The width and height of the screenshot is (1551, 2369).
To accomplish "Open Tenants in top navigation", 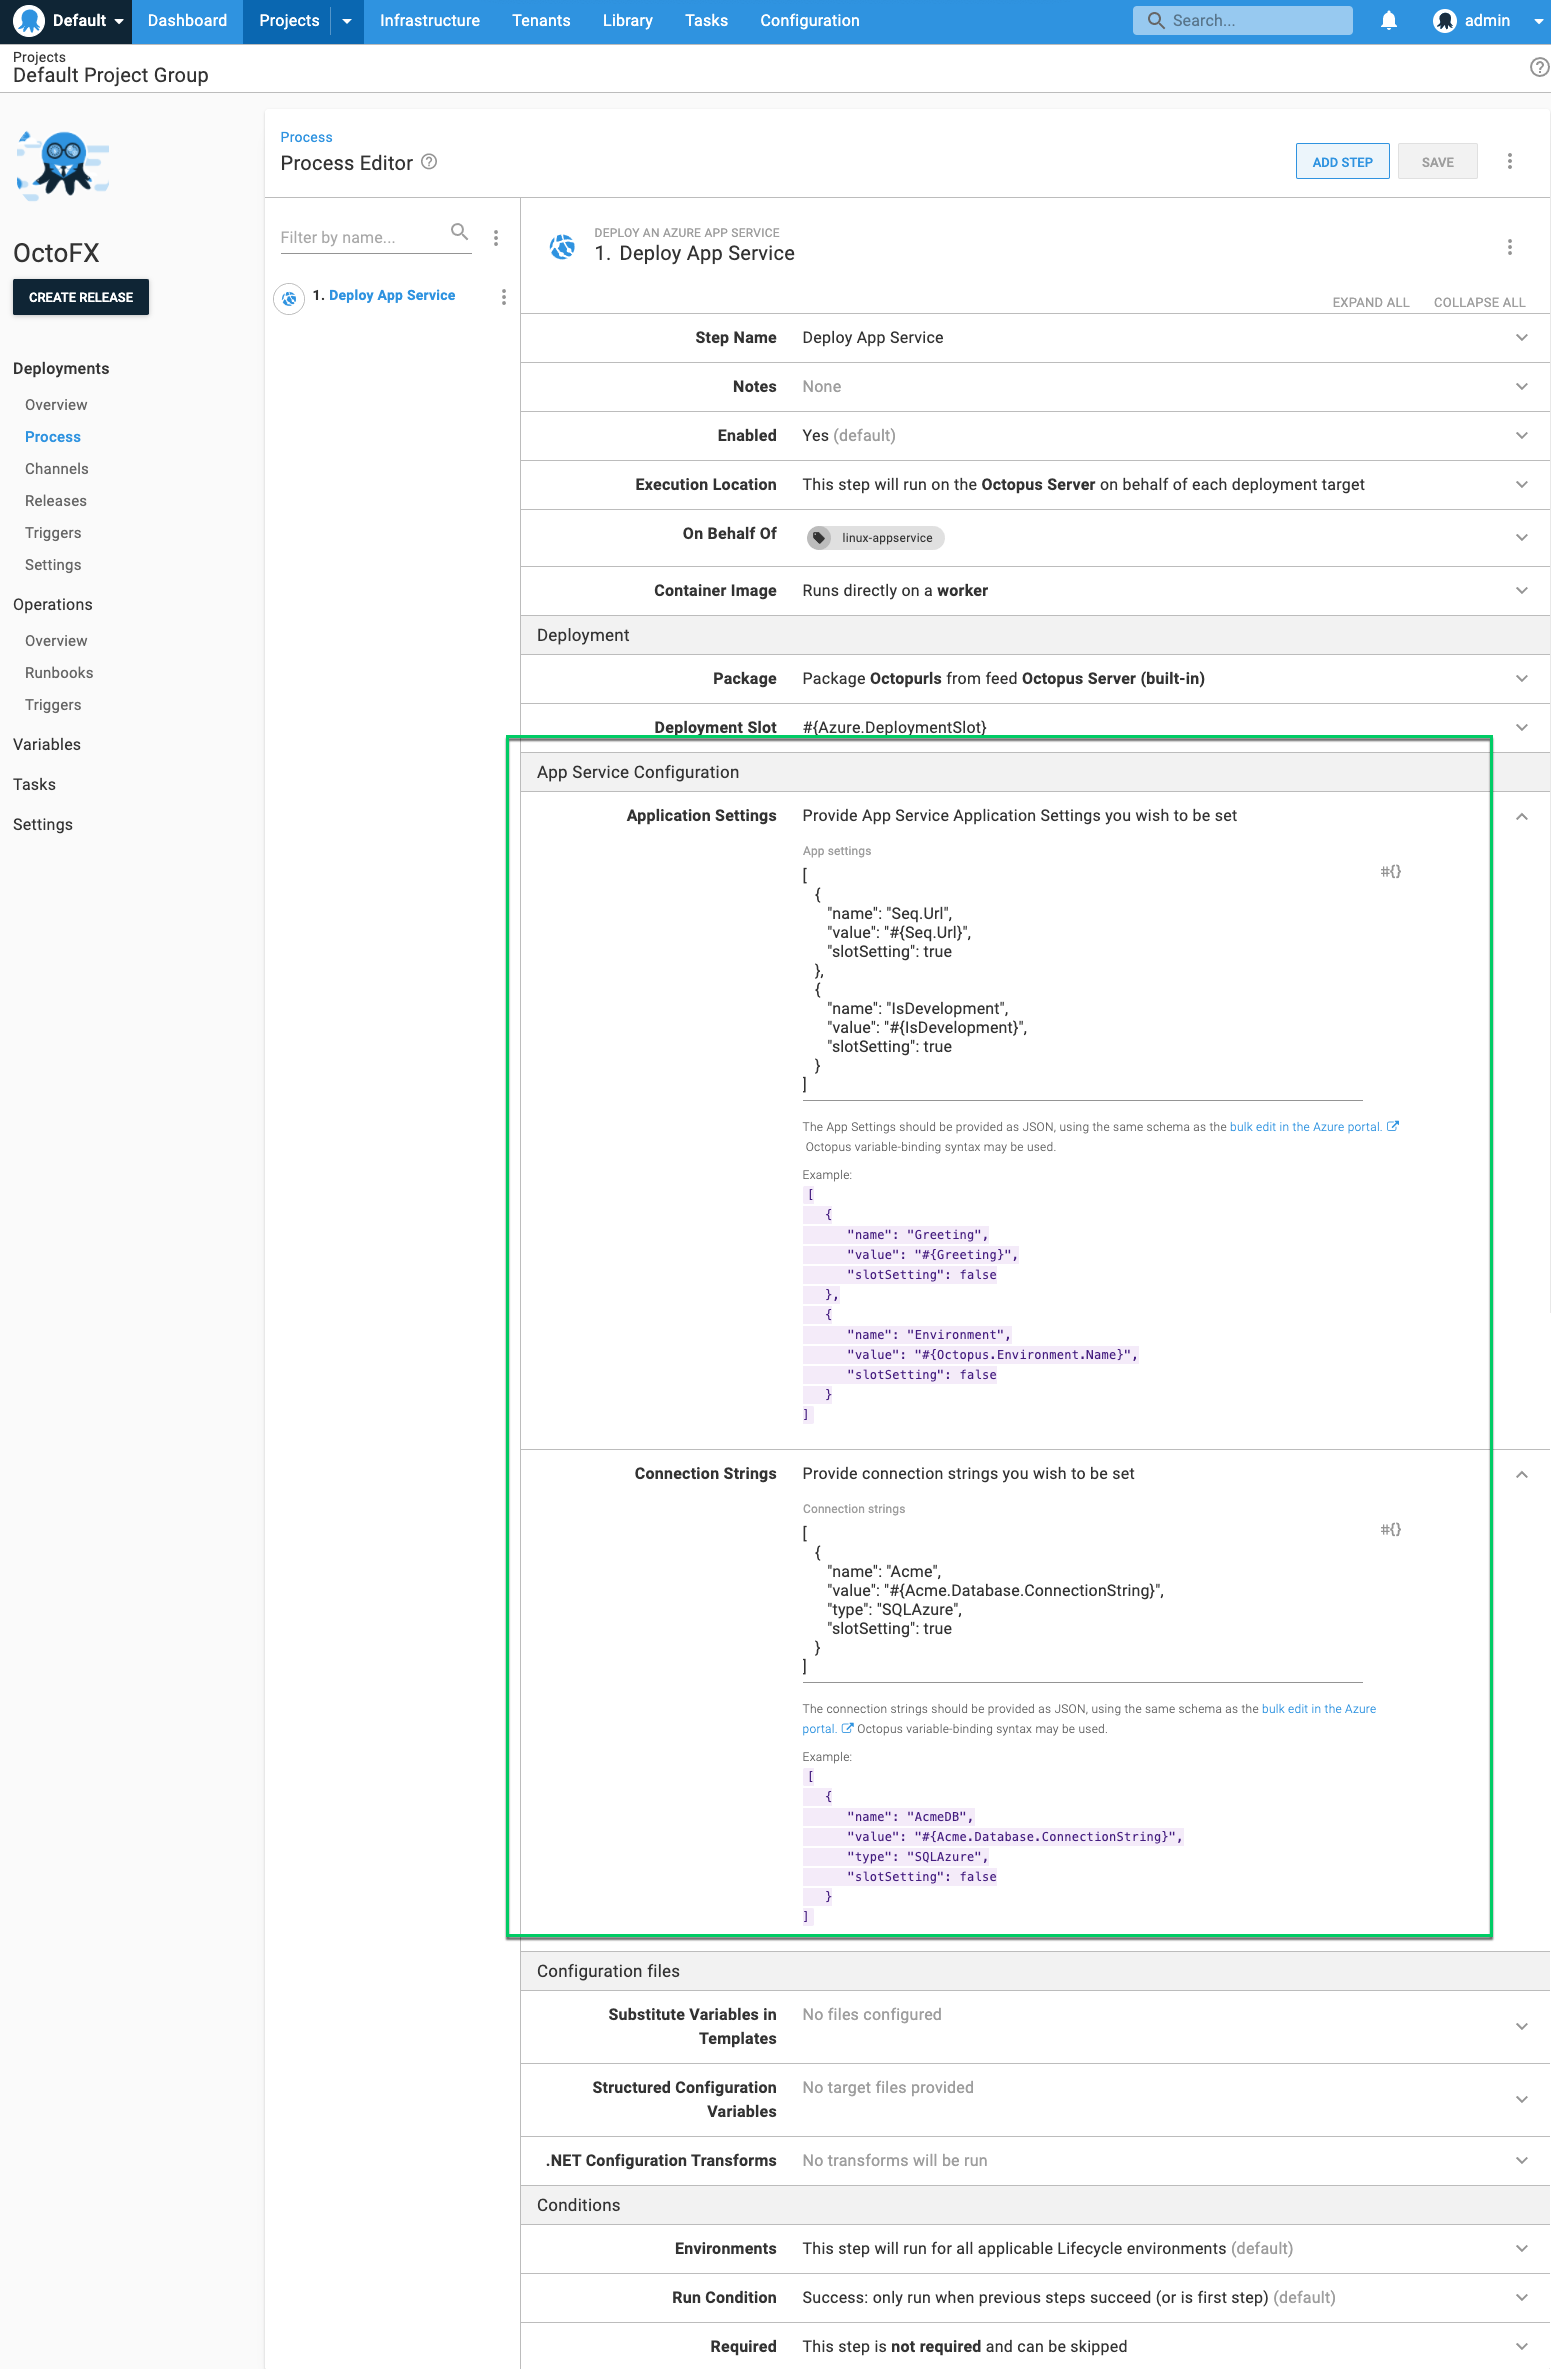I will [x=541, y=21].
